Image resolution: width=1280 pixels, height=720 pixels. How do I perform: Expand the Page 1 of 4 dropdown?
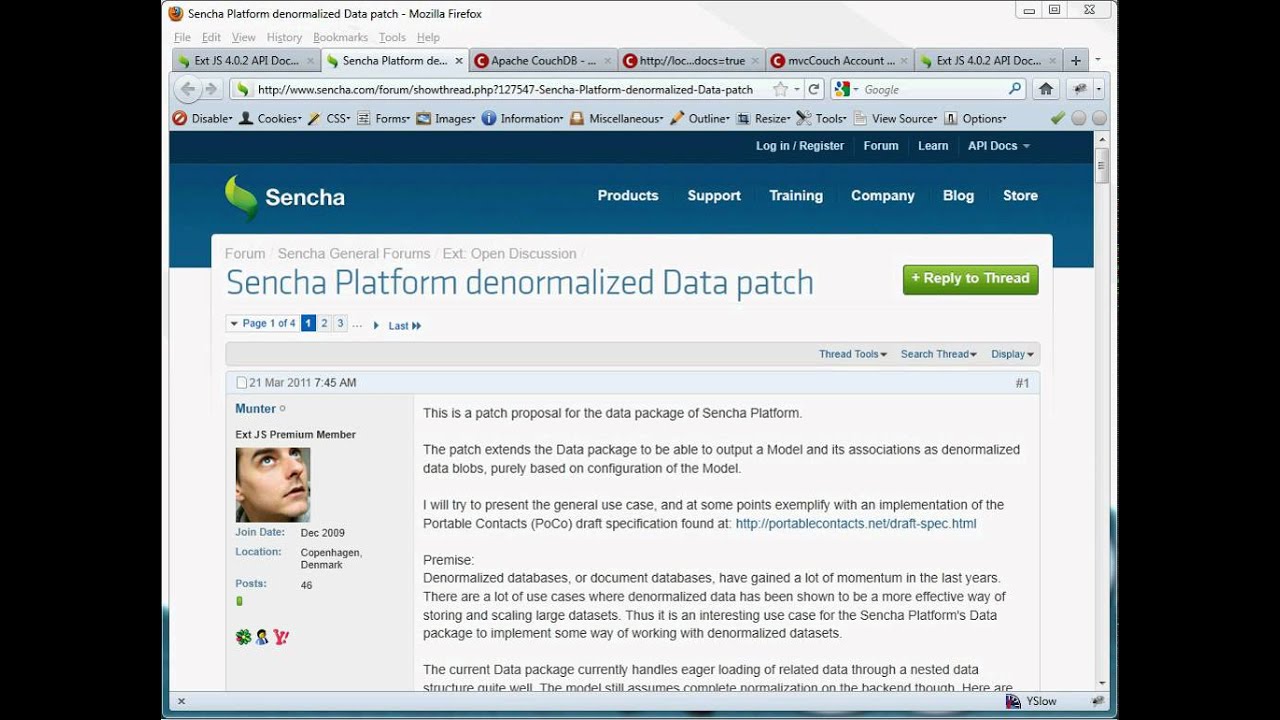coord(262,324)
